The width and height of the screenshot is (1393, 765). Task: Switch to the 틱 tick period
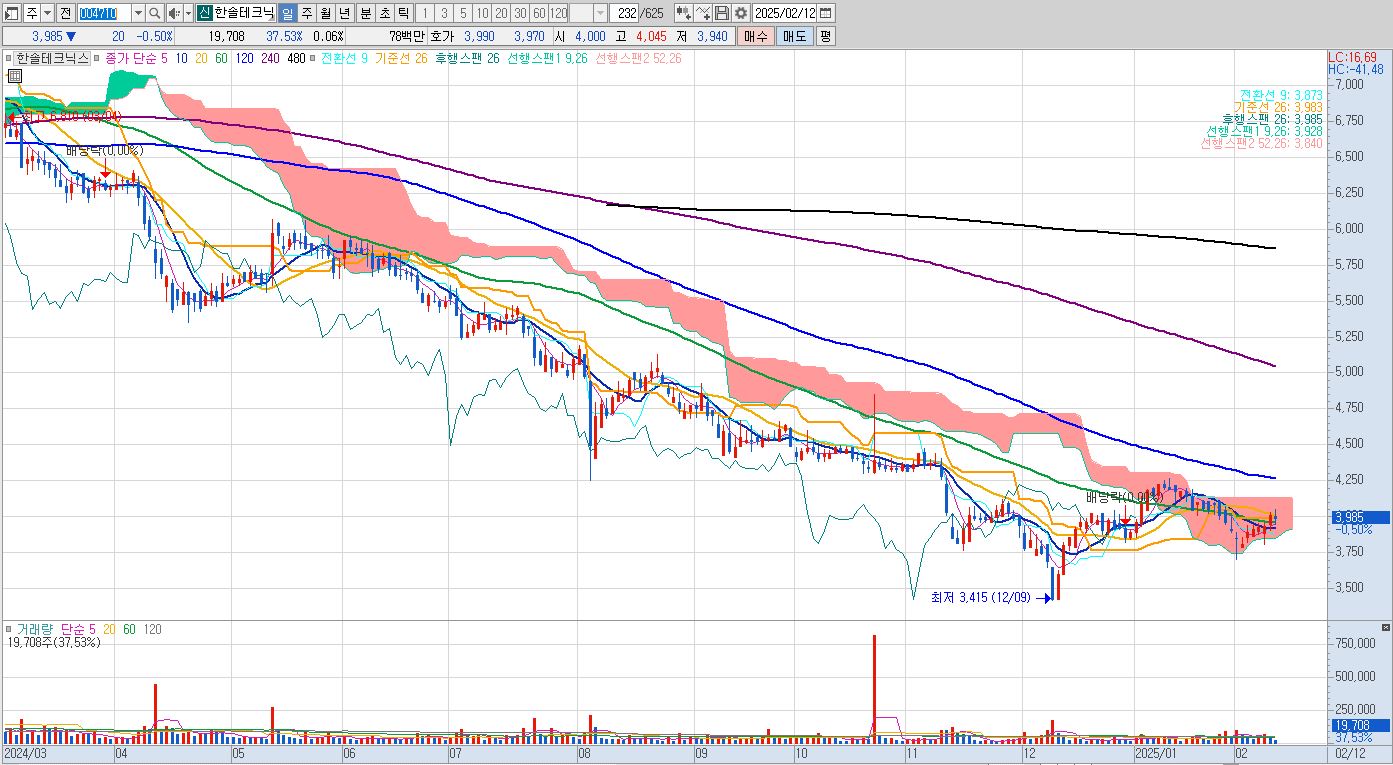tap(403, 13)
